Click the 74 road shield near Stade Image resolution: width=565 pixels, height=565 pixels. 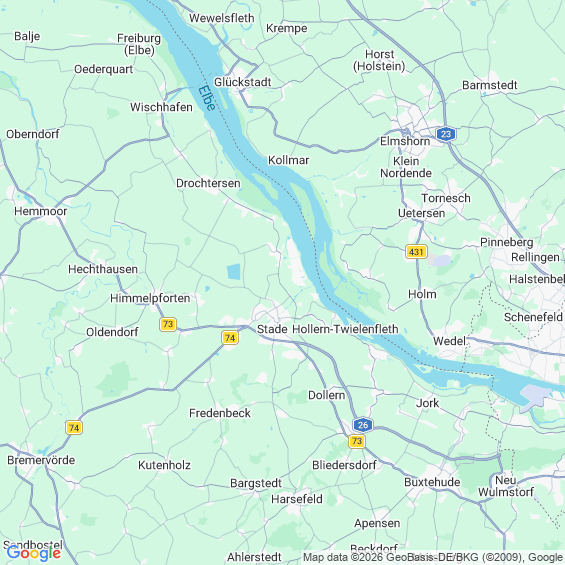click(x=230, y=338)
